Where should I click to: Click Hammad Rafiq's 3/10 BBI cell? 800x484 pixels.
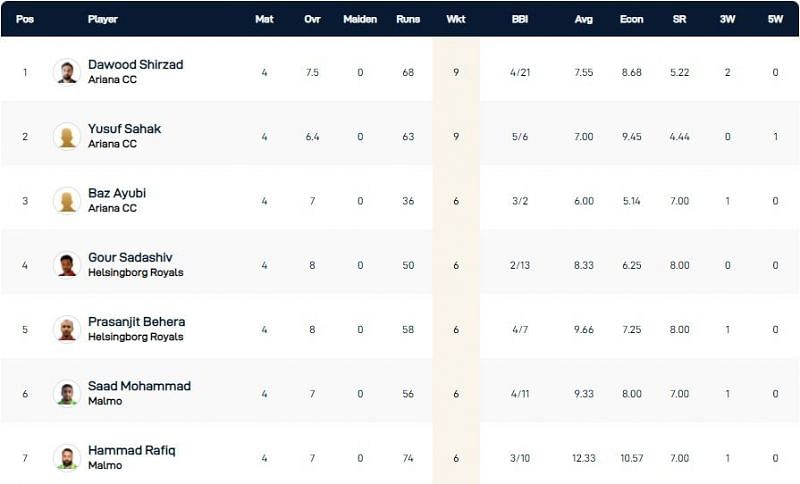click(x=519, y=457)
